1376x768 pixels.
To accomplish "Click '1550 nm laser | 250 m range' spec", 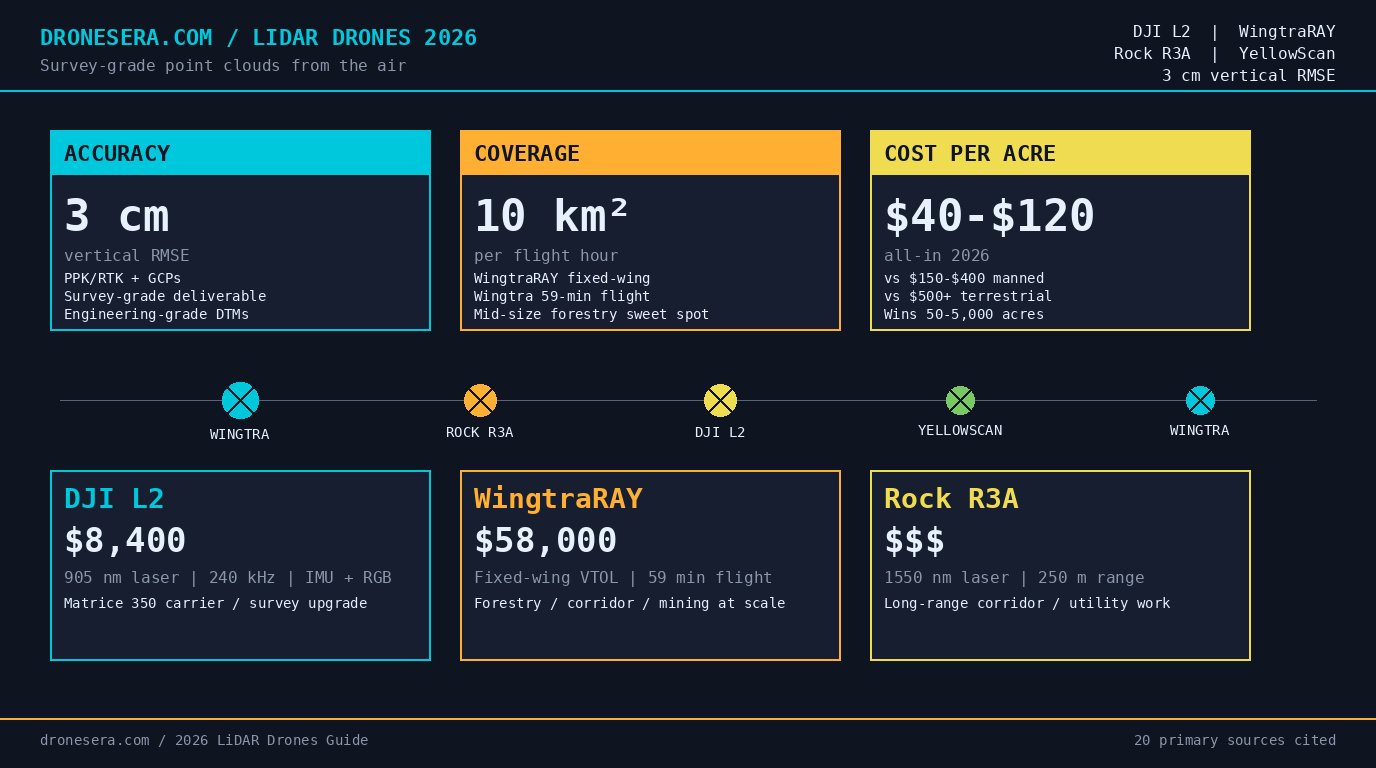I will pos(1014,578).
